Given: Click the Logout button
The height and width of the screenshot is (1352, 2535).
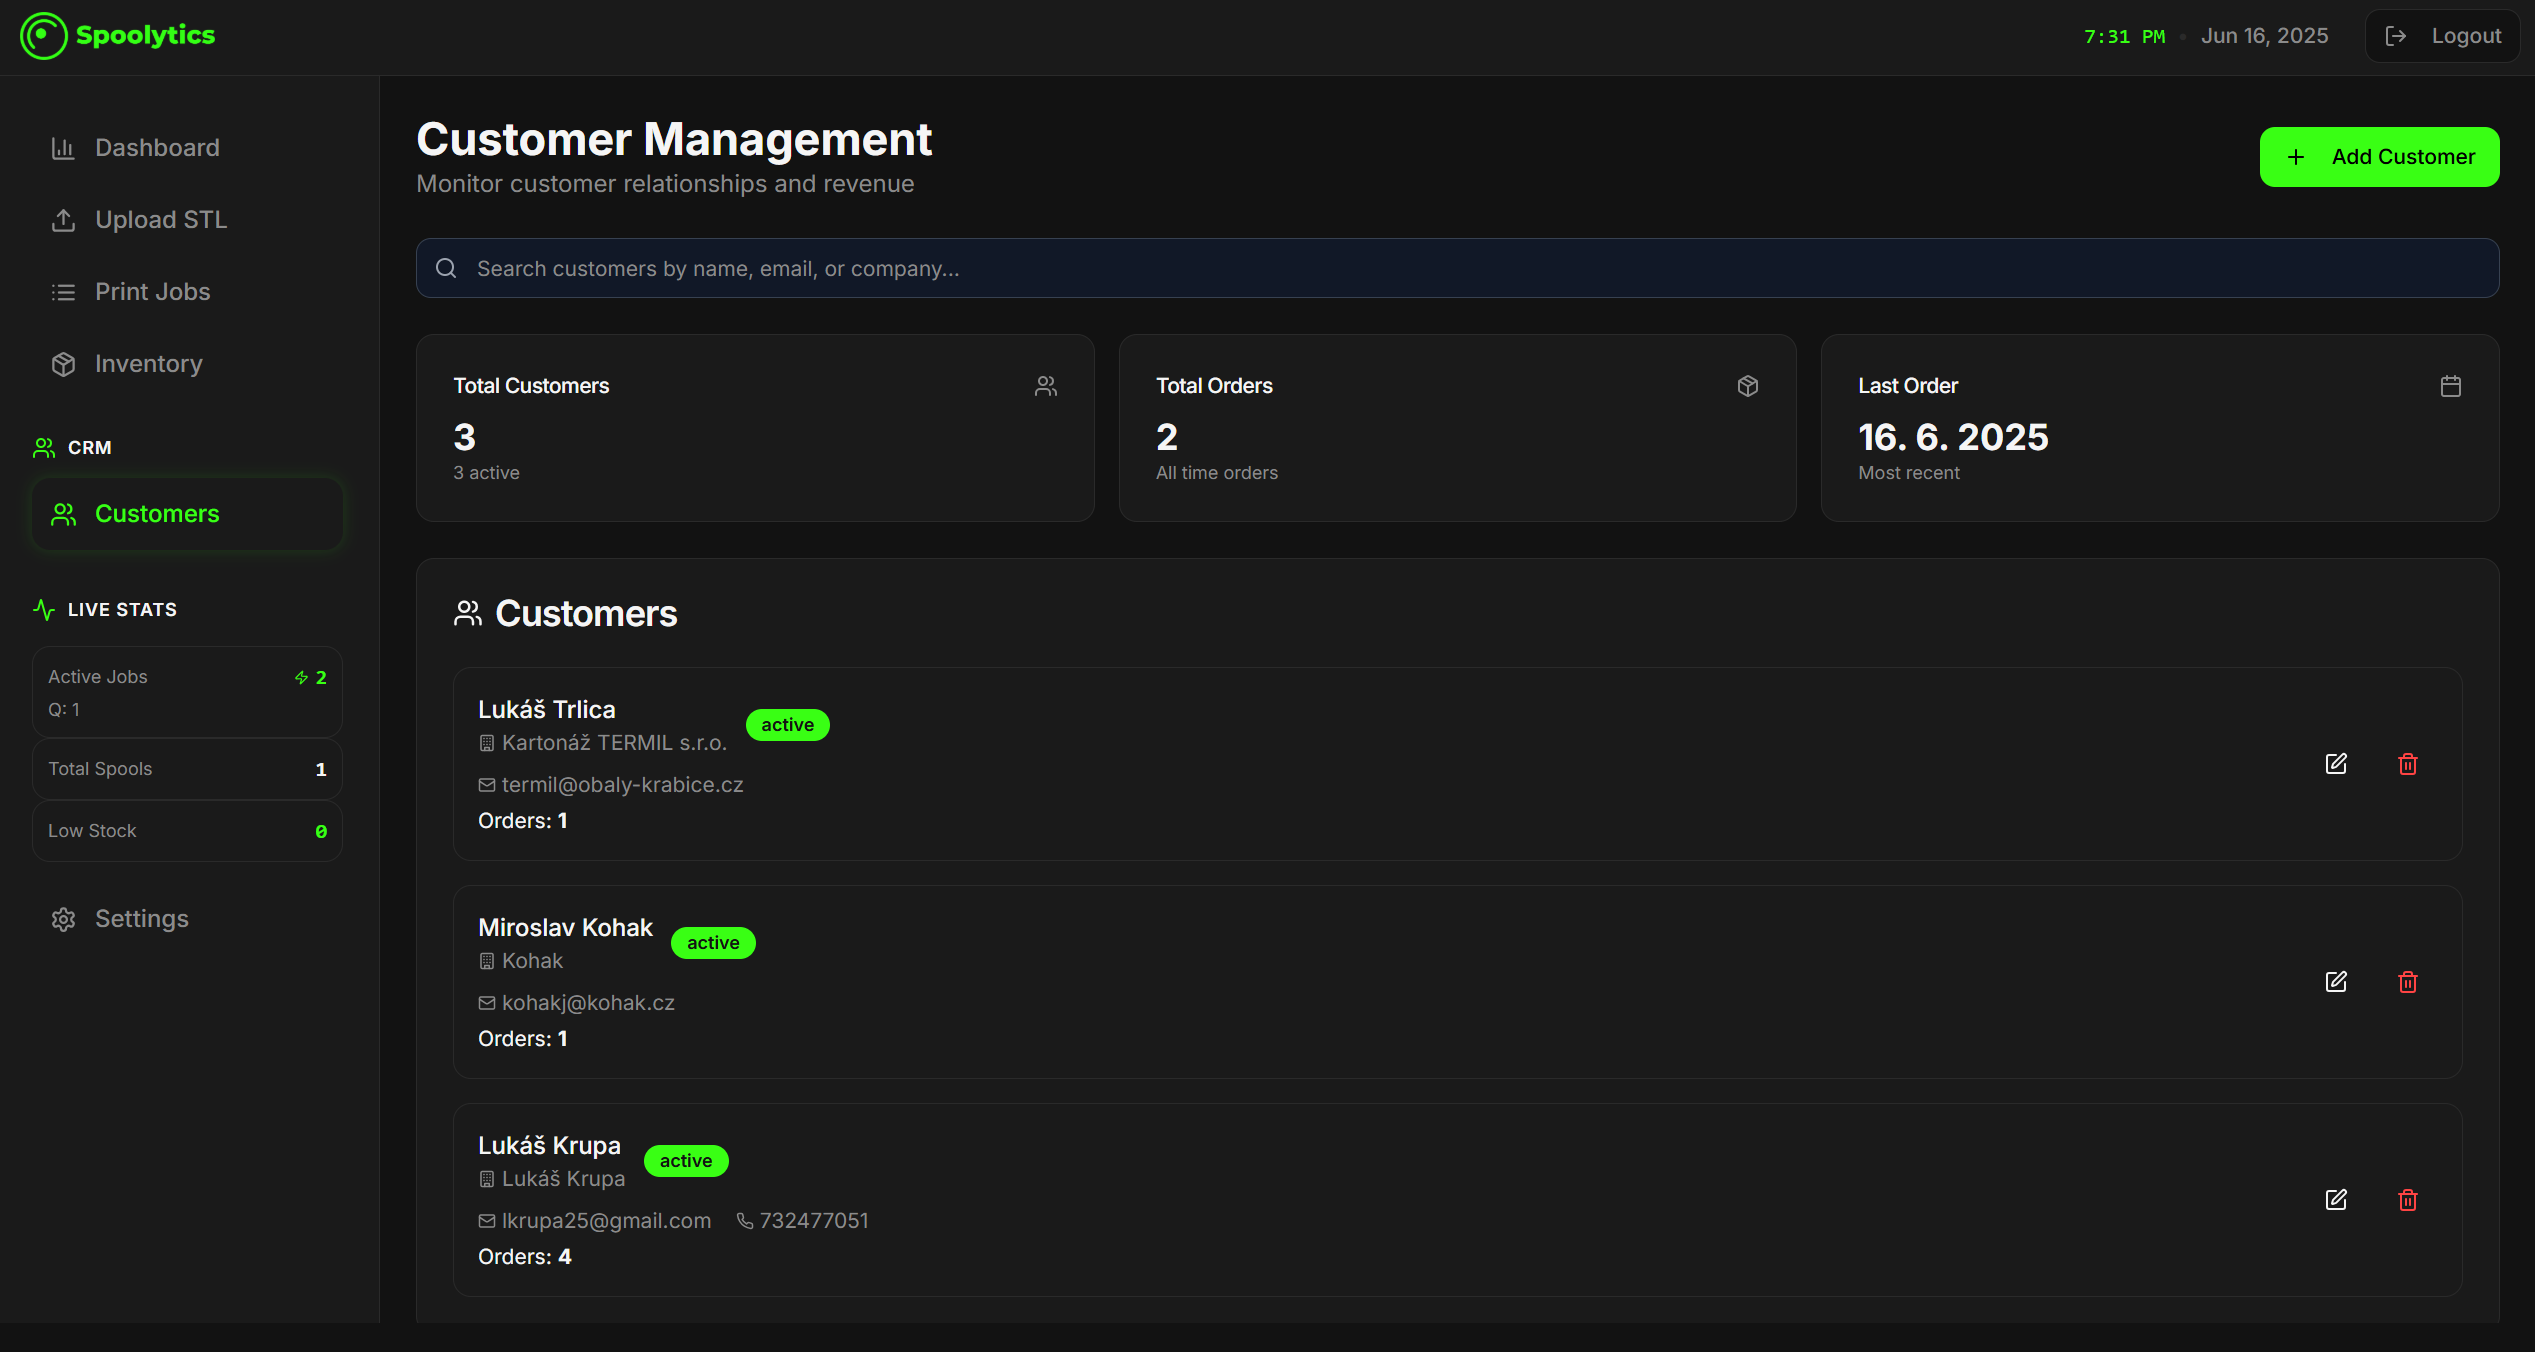Looking at the screenshot, I should [x=2442, y=36].
